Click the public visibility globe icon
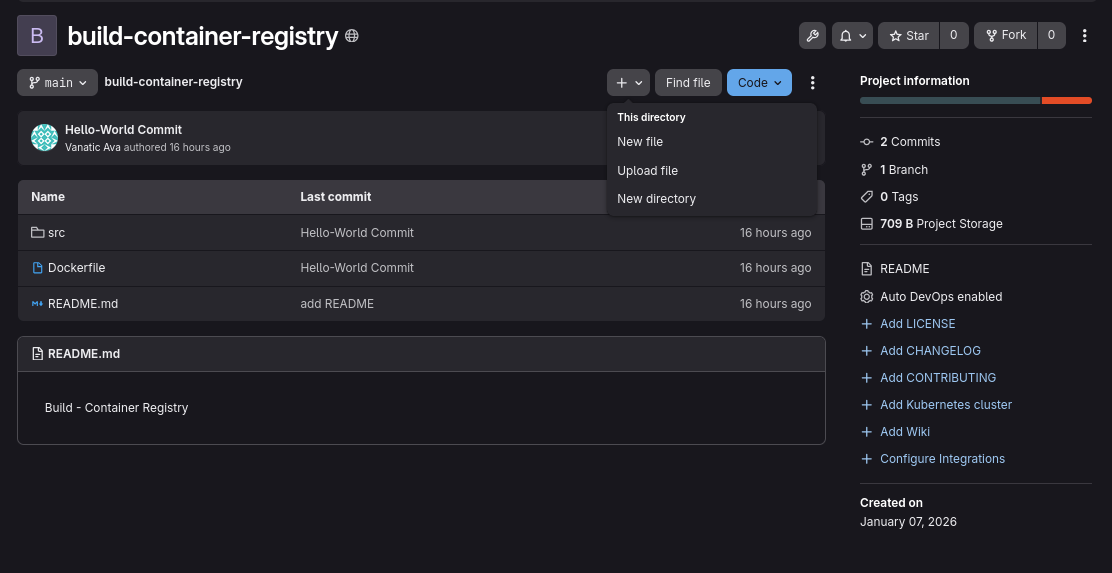Image resolution: width=1112 pixels, height=573 pixels. [352, 35]
